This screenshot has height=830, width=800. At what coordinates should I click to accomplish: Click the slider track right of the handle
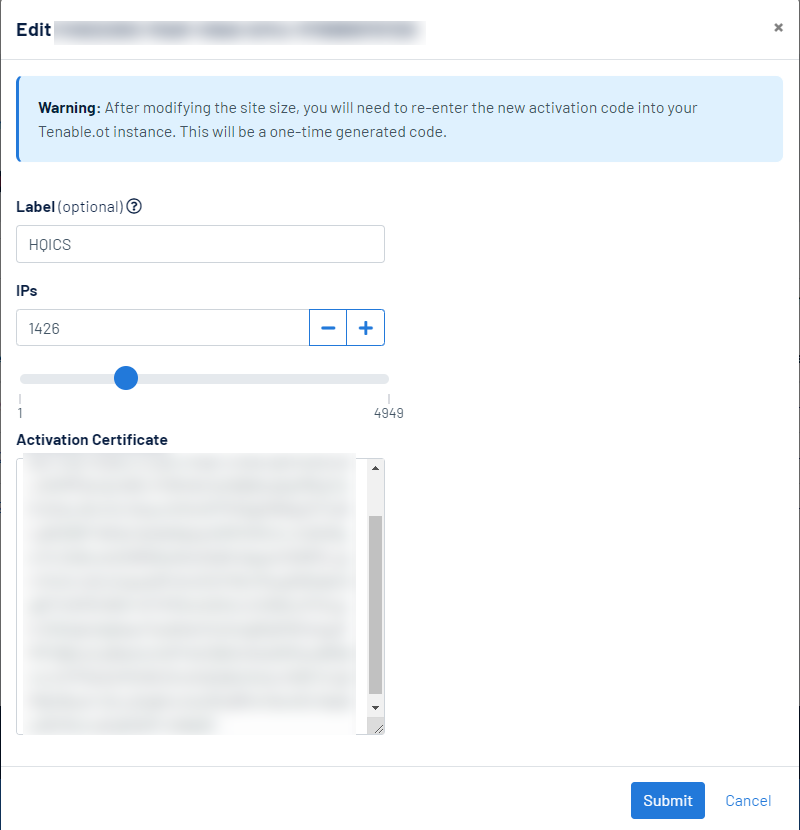coord(260,379)
